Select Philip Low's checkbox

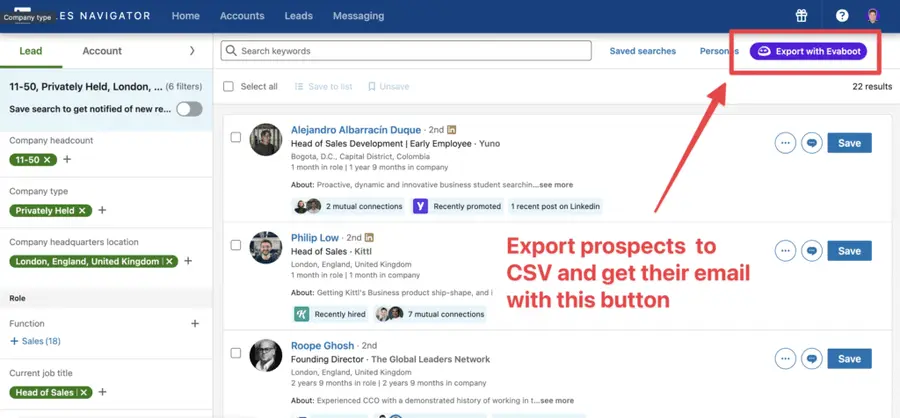236,245
